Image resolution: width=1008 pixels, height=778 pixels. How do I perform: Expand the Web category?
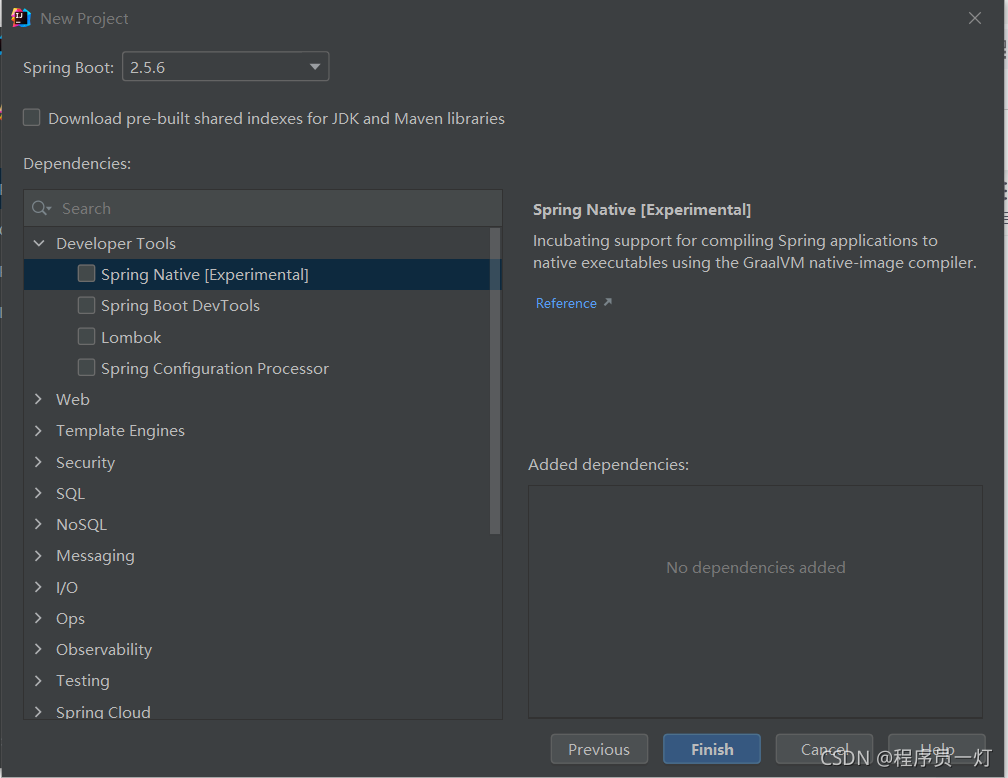click(39, 399)
